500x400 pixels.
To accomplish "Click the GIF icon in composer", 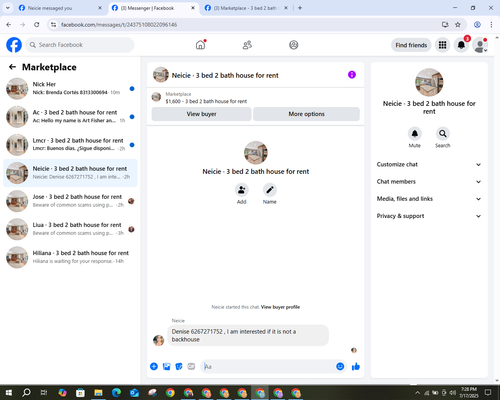I will coord(191,367).
